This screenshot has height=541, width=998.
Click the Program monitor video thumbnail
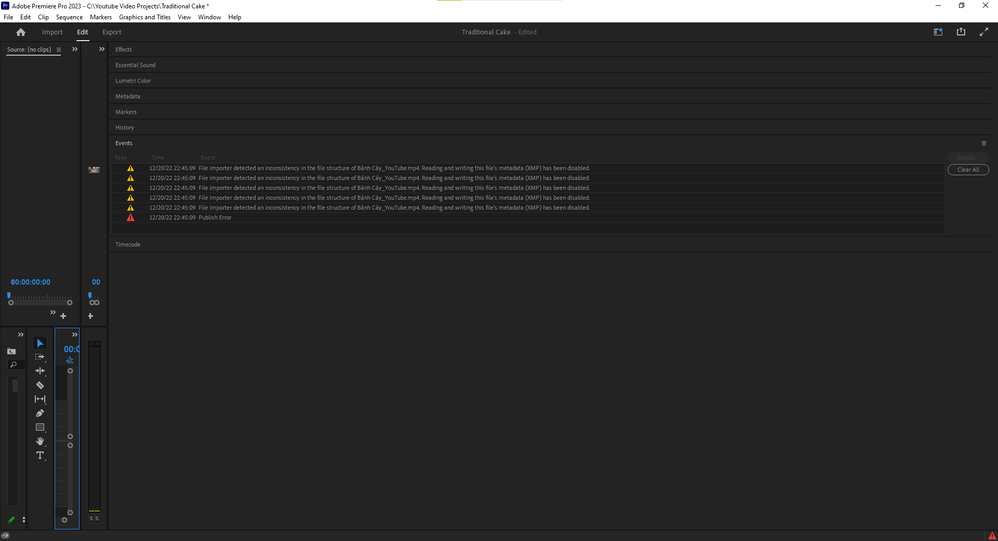pyautogui.click(x=94, y=170)
